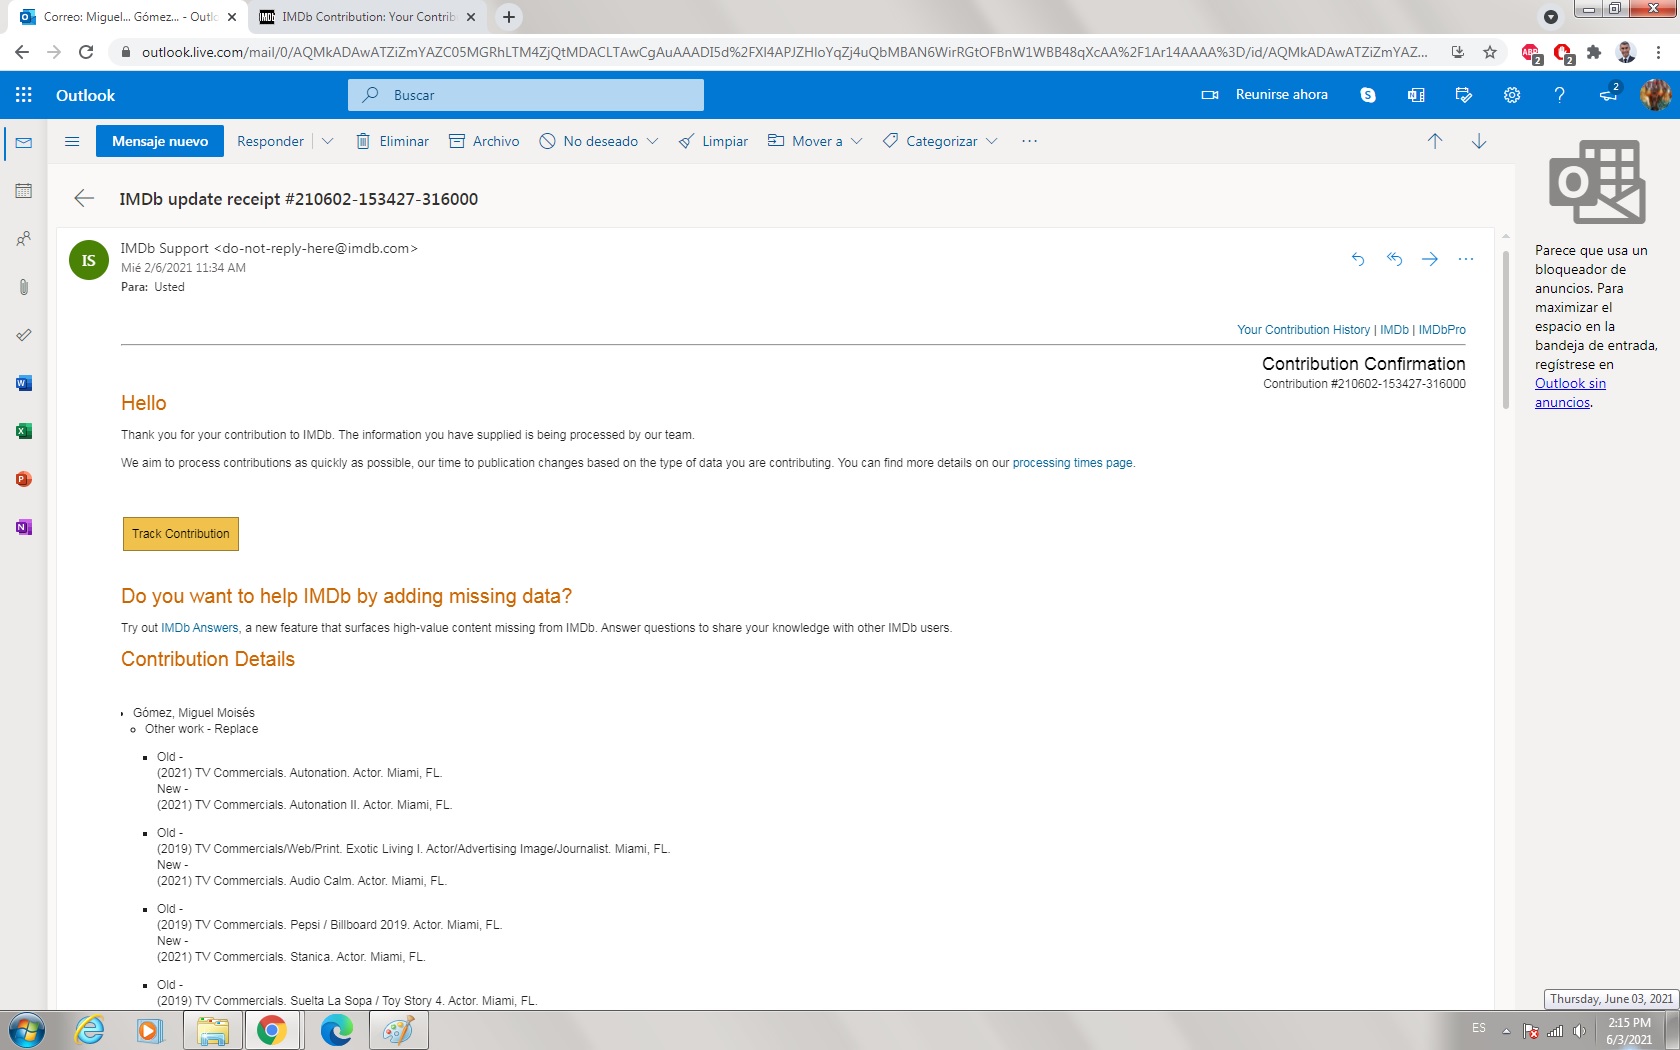Forward this email with arrow icon
This screenshot has width=1680, height=1050.
point(1430,259)
